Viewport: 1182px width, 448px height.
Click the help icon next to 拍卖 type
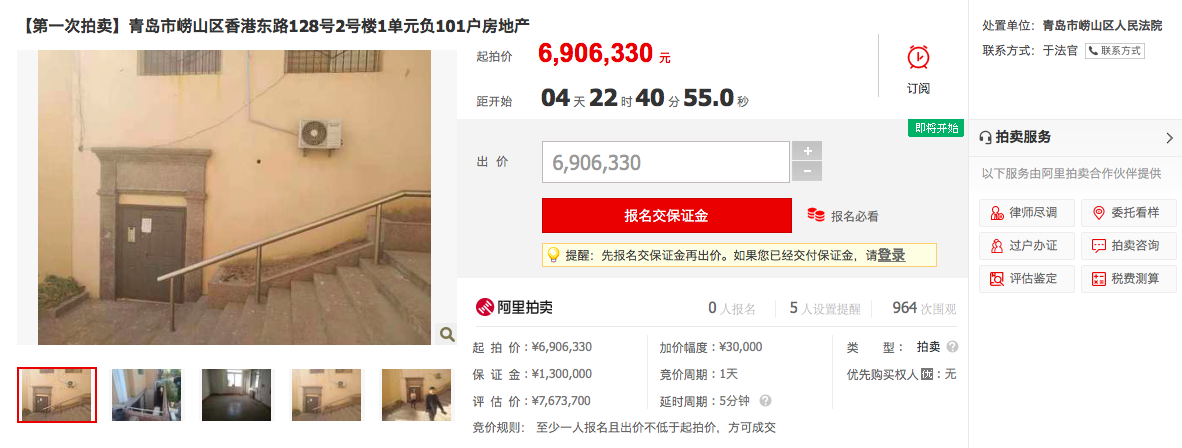[952, 348]
